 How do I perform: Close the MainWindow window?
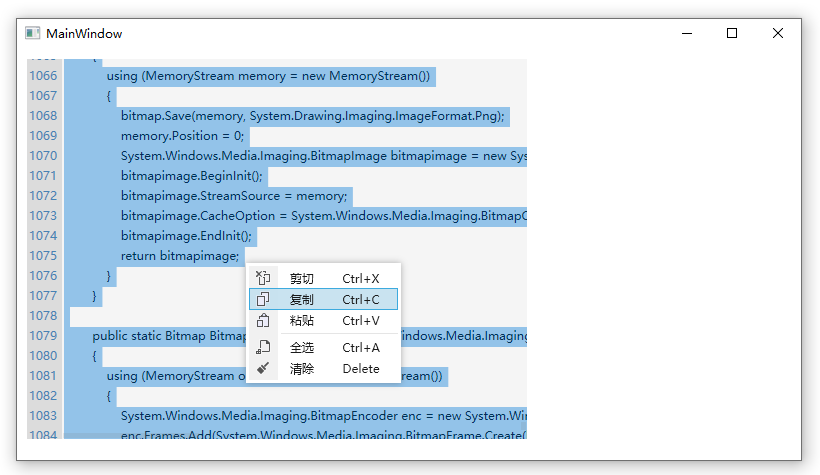click(x=778, y=33)
